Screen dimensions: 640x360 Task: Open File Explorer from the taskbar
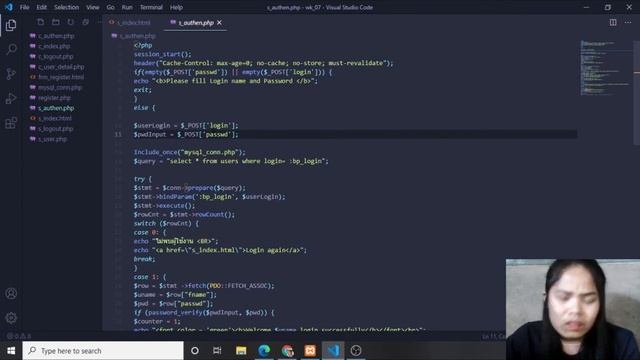241,351
